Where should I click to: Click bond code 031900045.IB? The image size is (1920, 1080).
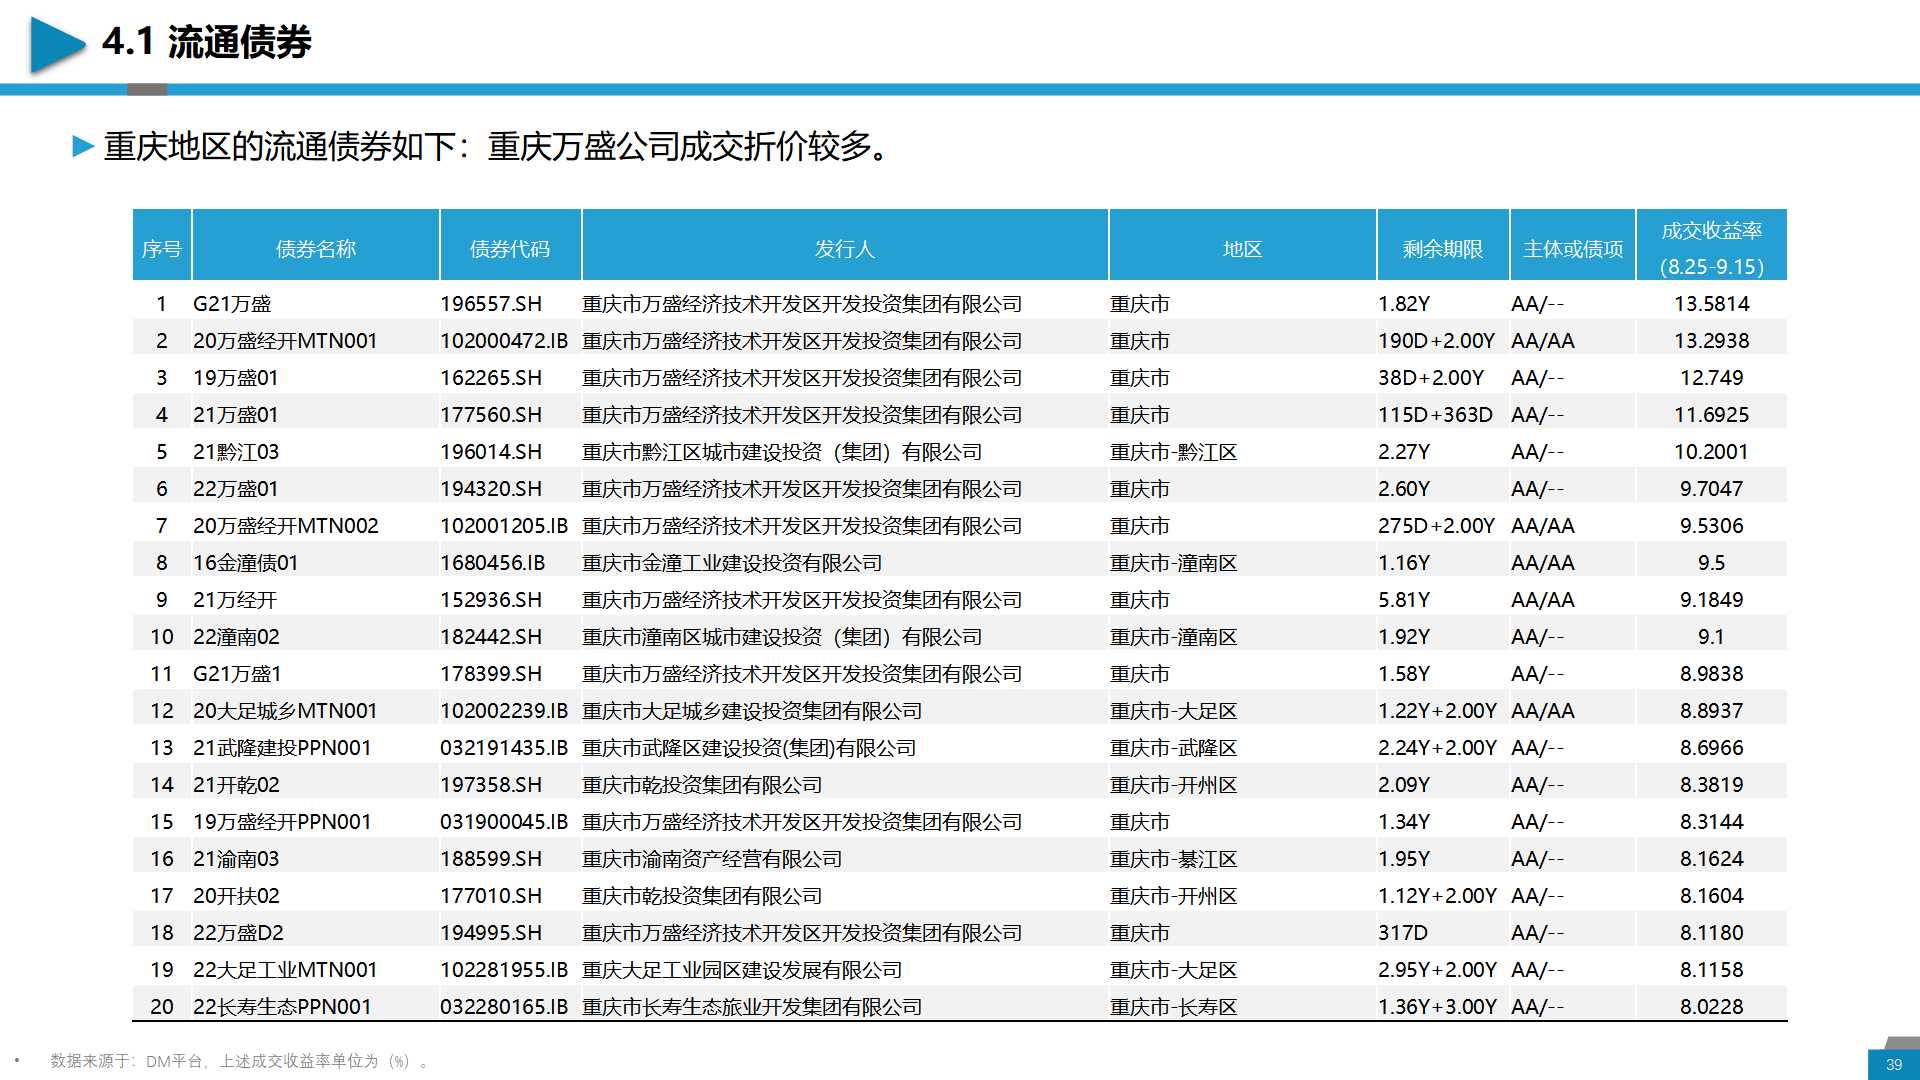point(504,822)
